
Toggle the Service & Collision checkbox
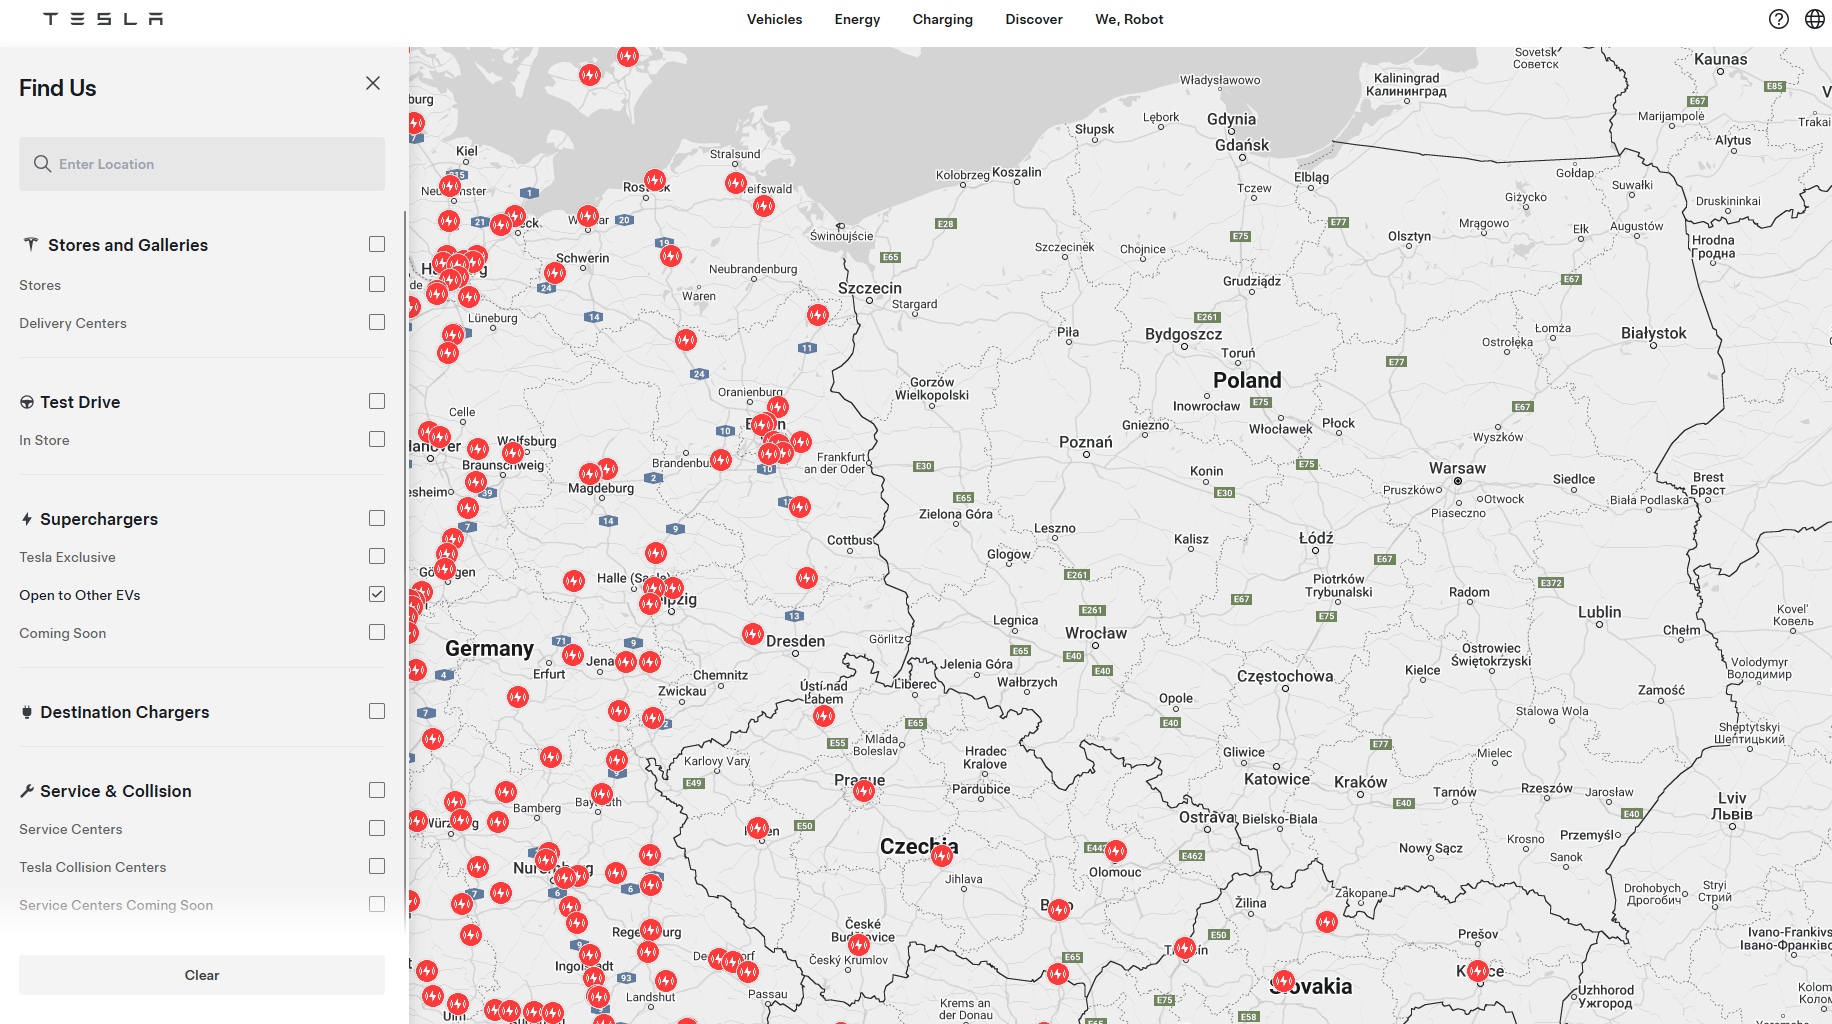click(377, 791)
